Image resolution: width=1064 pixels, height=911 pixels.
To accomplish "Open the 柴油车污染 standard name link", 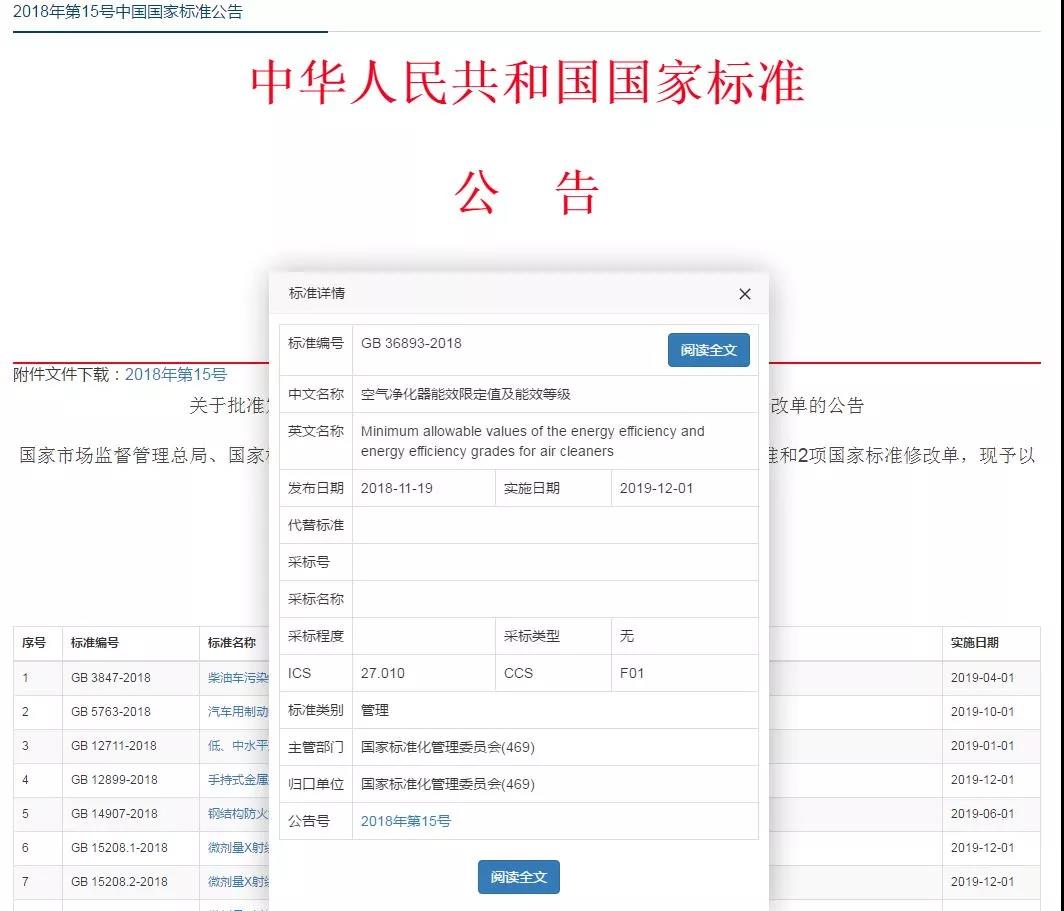I will 238,677.
